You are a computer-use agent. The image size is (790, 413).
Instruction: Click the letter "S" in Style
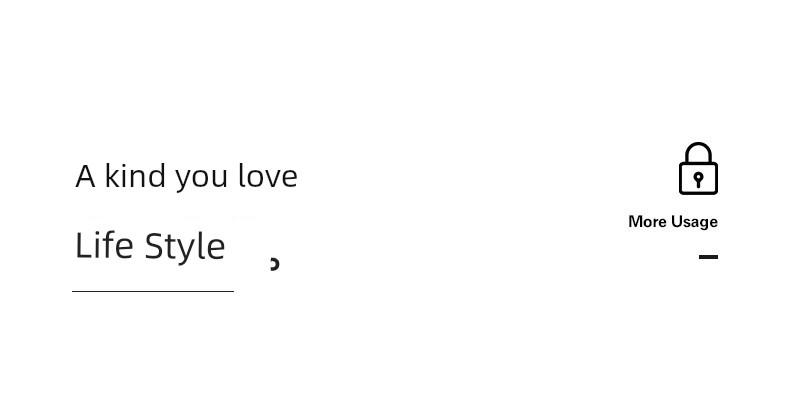(154, 245)
